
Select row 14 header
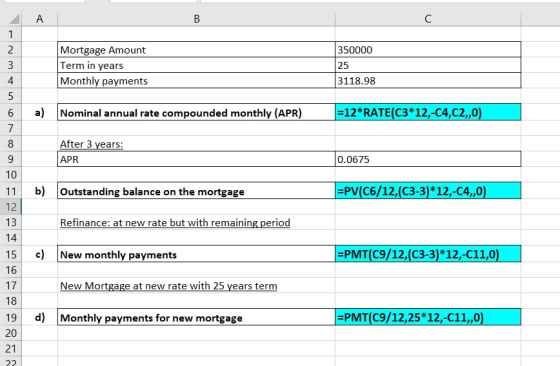pyautogui.click(x=11, y=238)
